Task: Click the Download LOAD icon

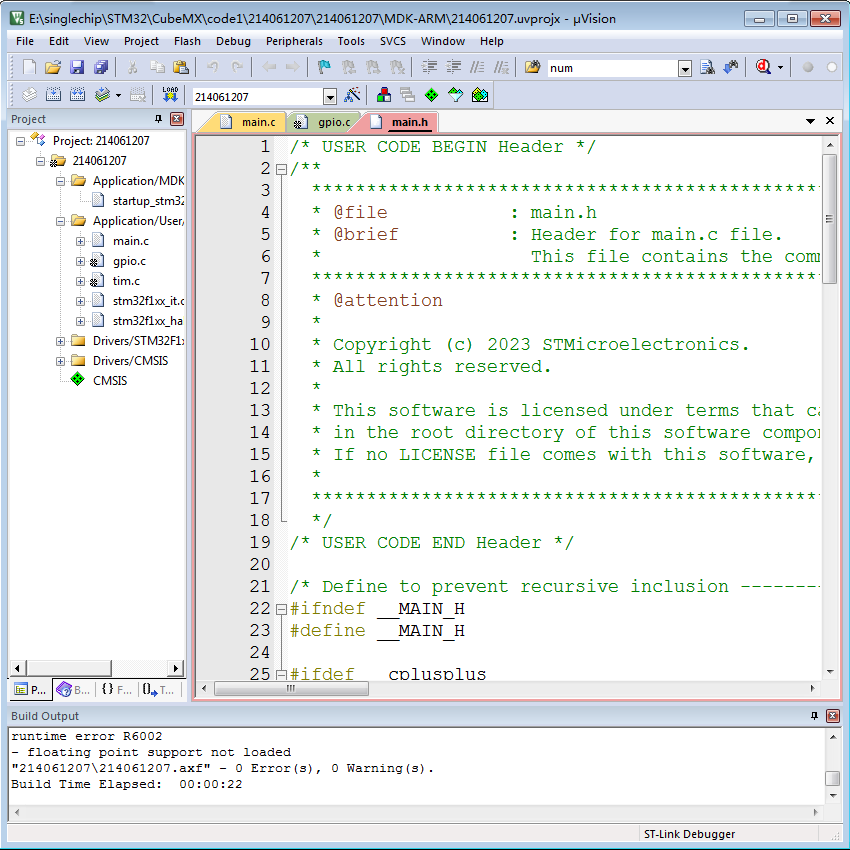Action: (170, 95)
